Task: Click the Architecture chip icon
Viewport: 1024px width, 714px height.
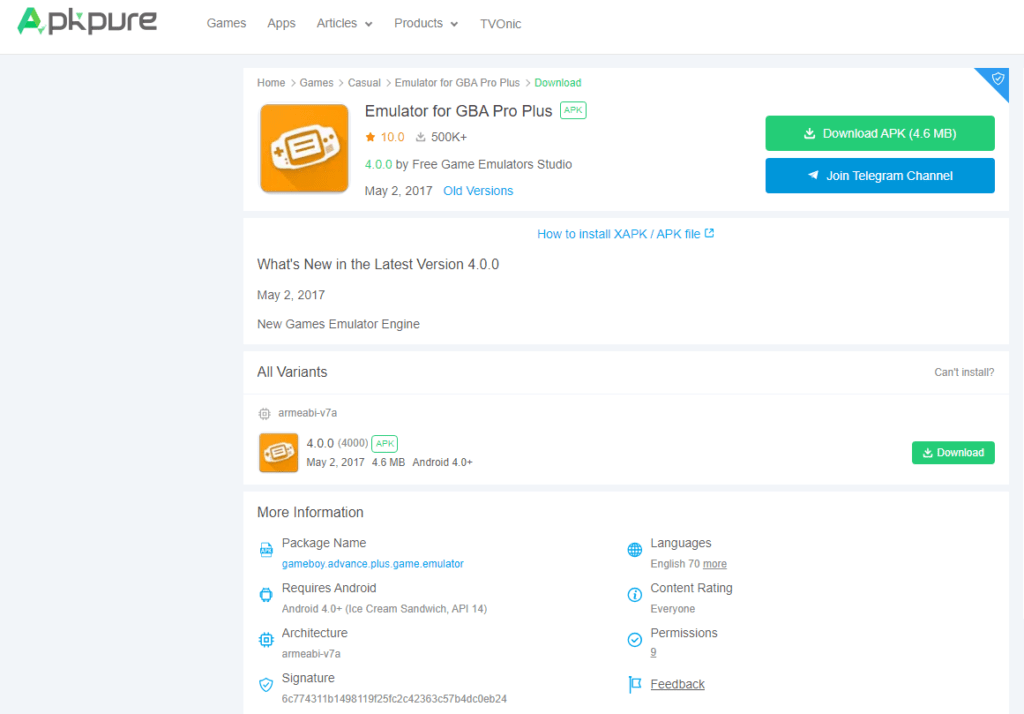Action: [x=266, y=640]
